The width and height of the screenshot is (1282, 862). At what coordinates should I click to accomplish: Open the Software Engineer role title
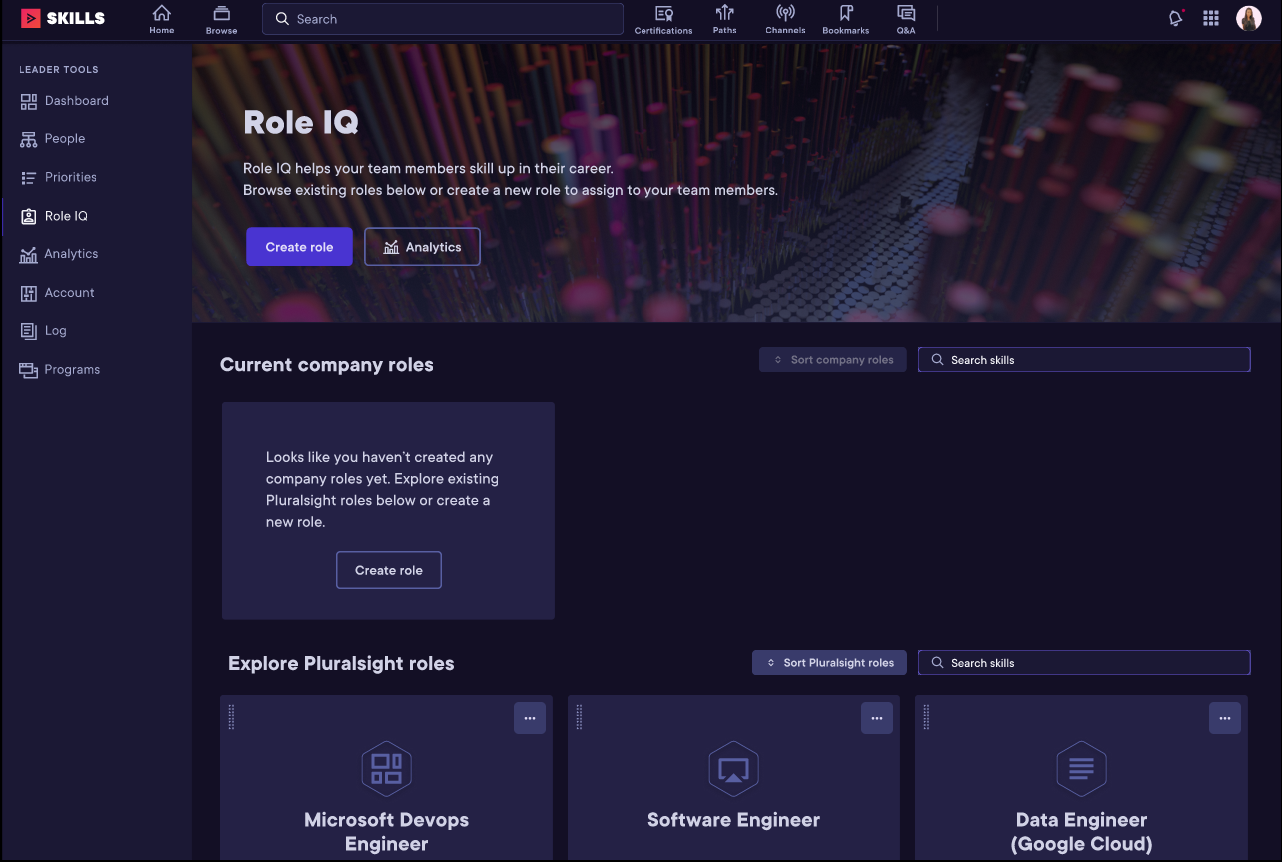tap(733, 820)
